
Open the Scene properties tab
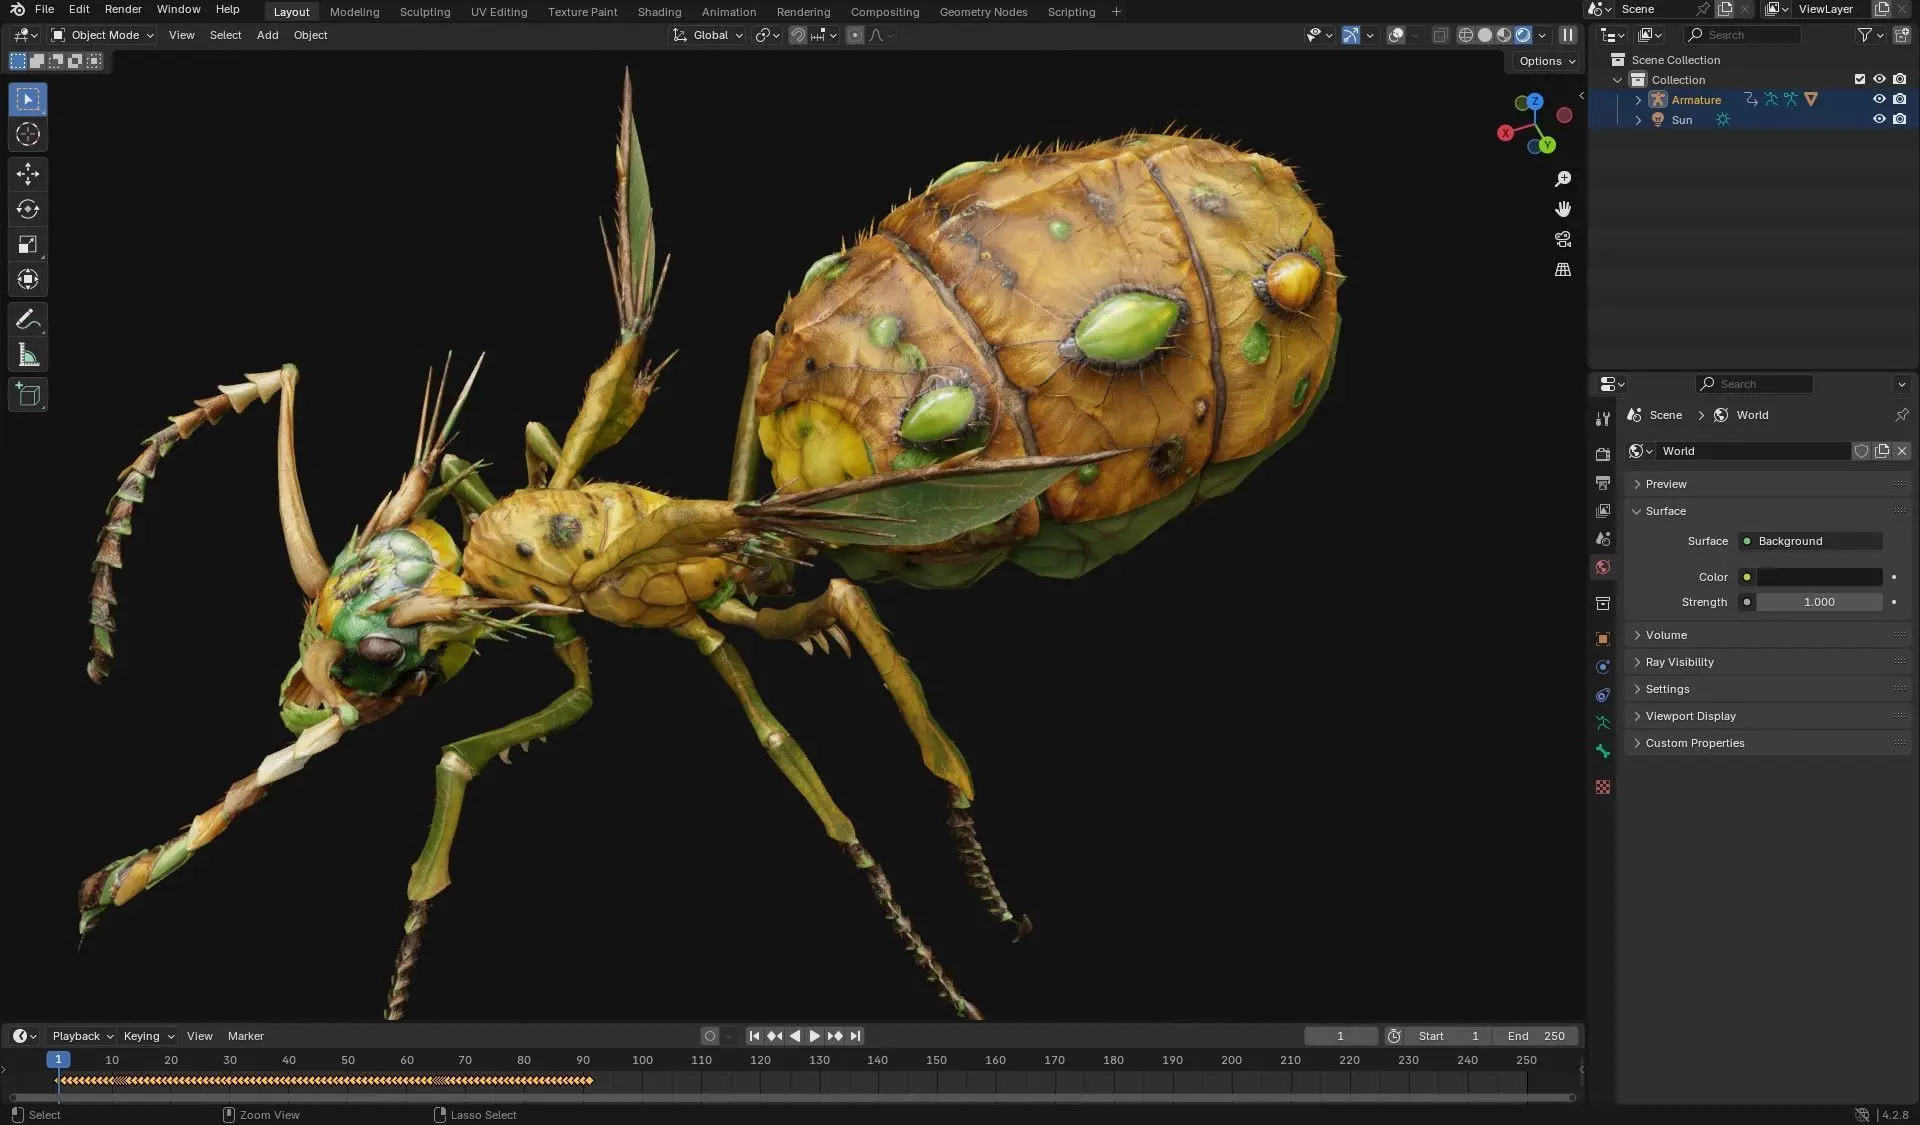pyautogui.click(x=1603, y=539)
